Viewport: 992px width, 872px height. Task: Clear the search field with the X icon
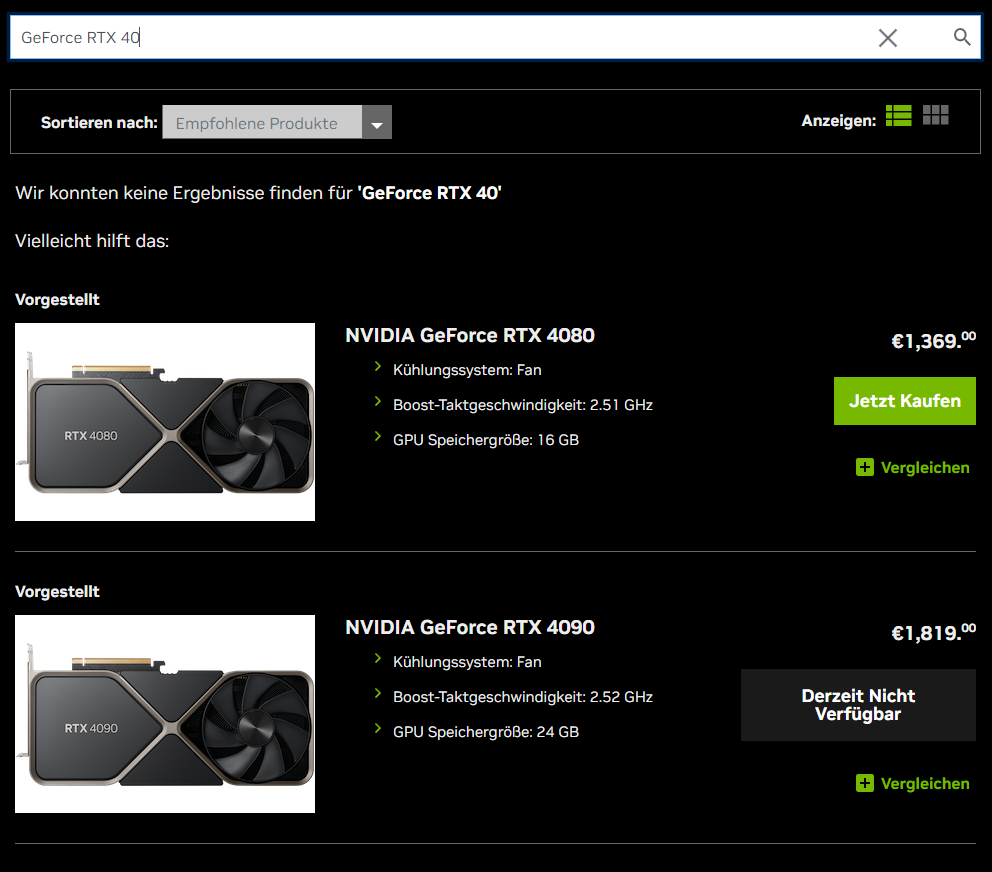pos(888,38)
